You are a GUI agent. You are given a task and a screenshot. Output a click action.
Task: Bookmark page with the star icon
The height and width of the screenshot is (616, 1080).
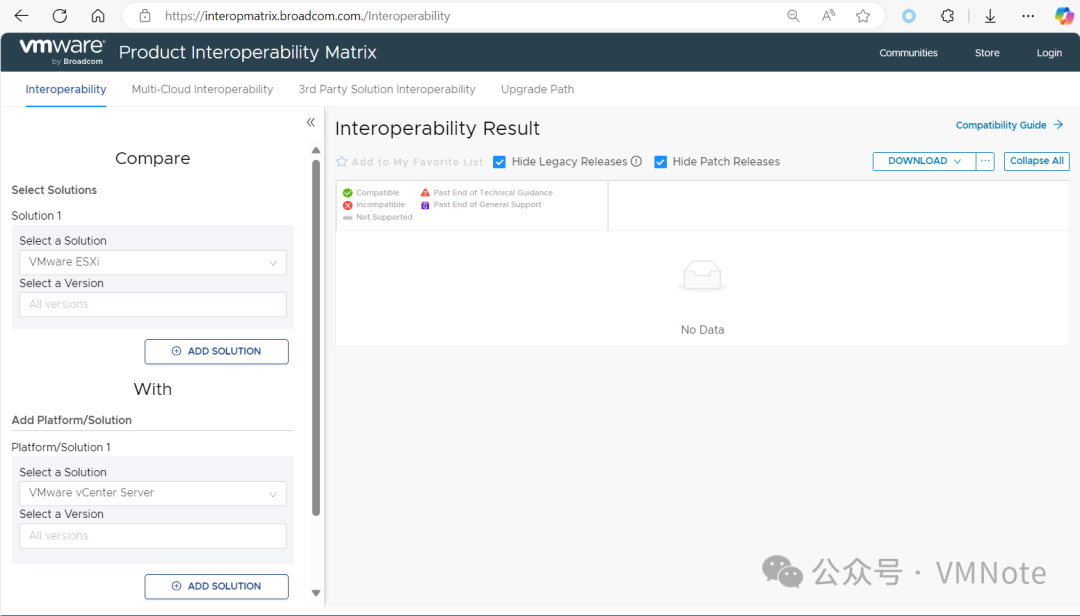tap(863, 16)
